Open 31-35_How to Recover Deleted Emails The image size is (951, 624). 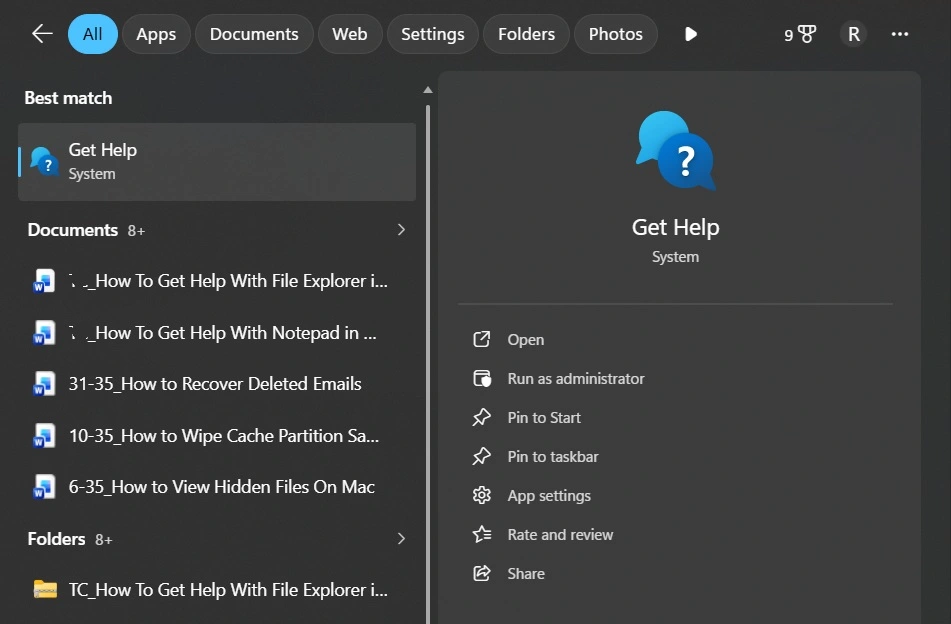[217, 384]
